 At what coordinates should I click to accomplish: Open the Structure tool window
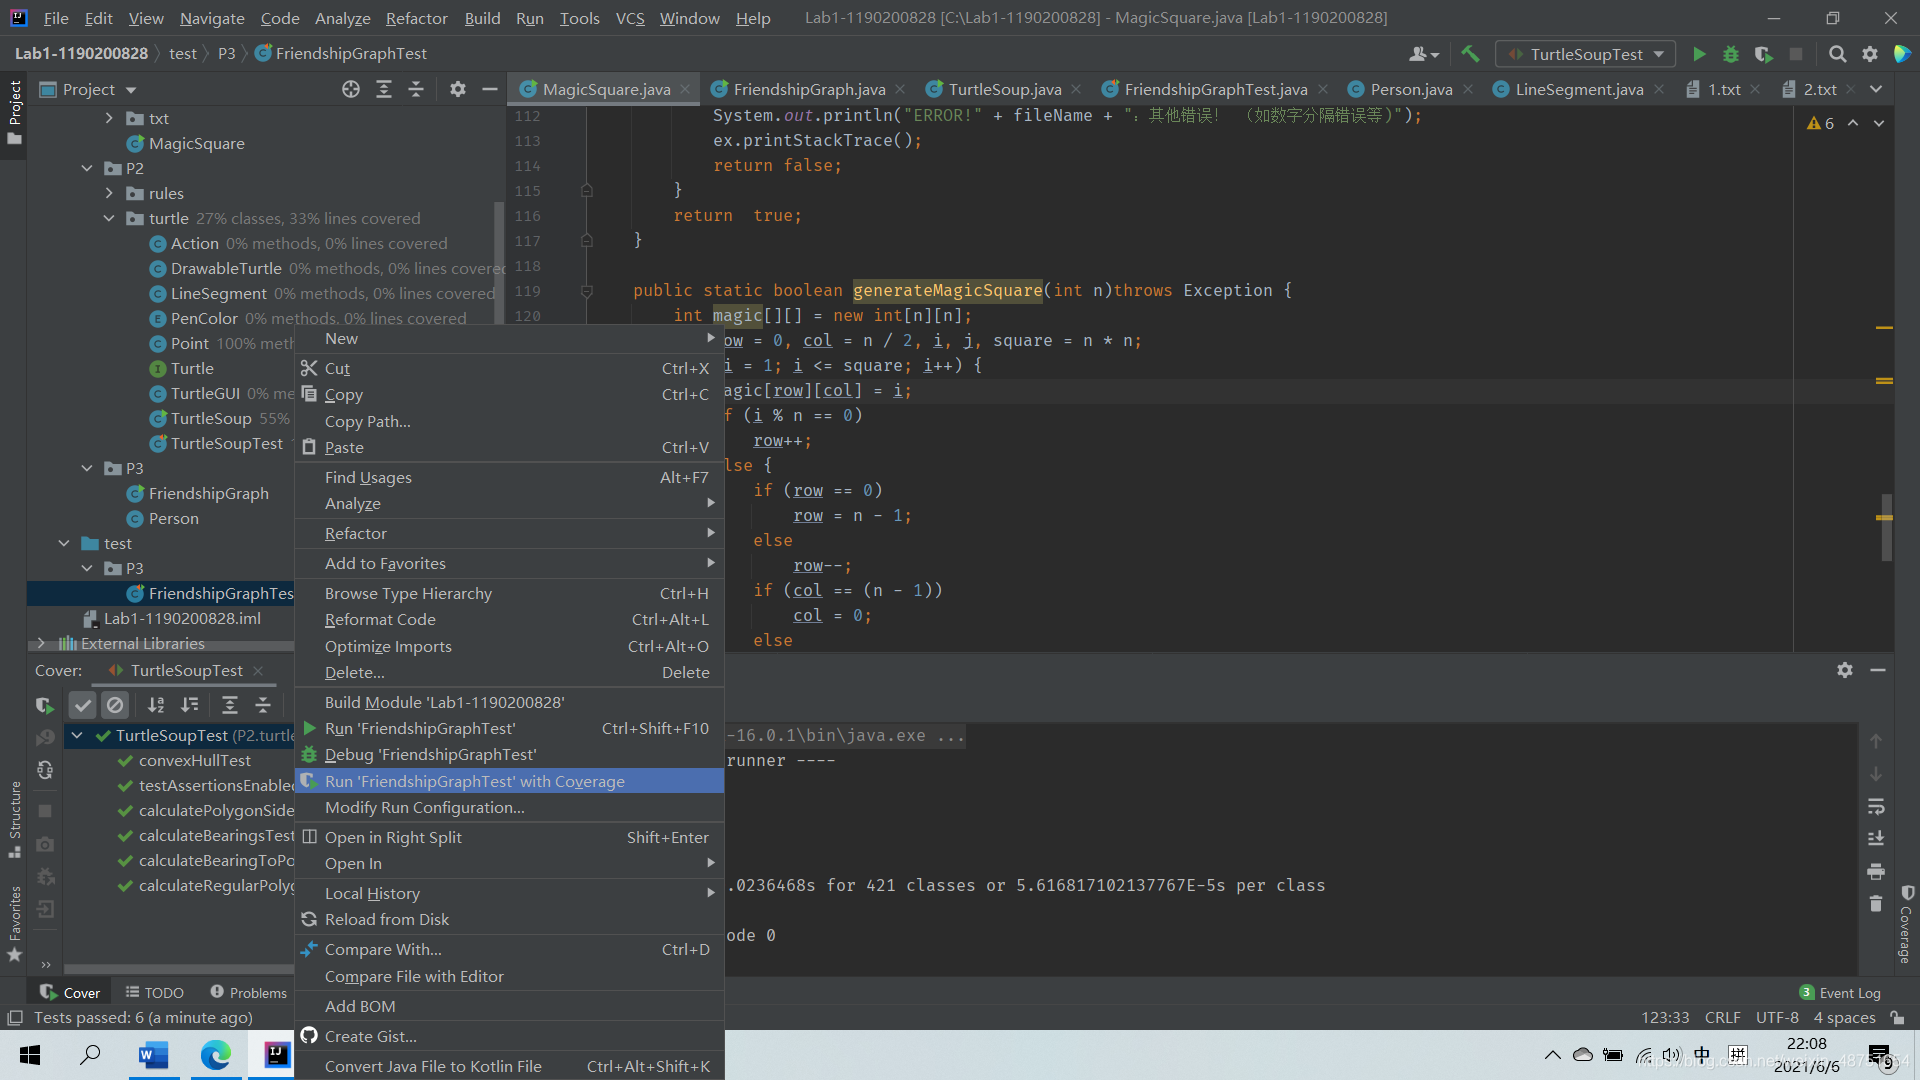point(14,818)
